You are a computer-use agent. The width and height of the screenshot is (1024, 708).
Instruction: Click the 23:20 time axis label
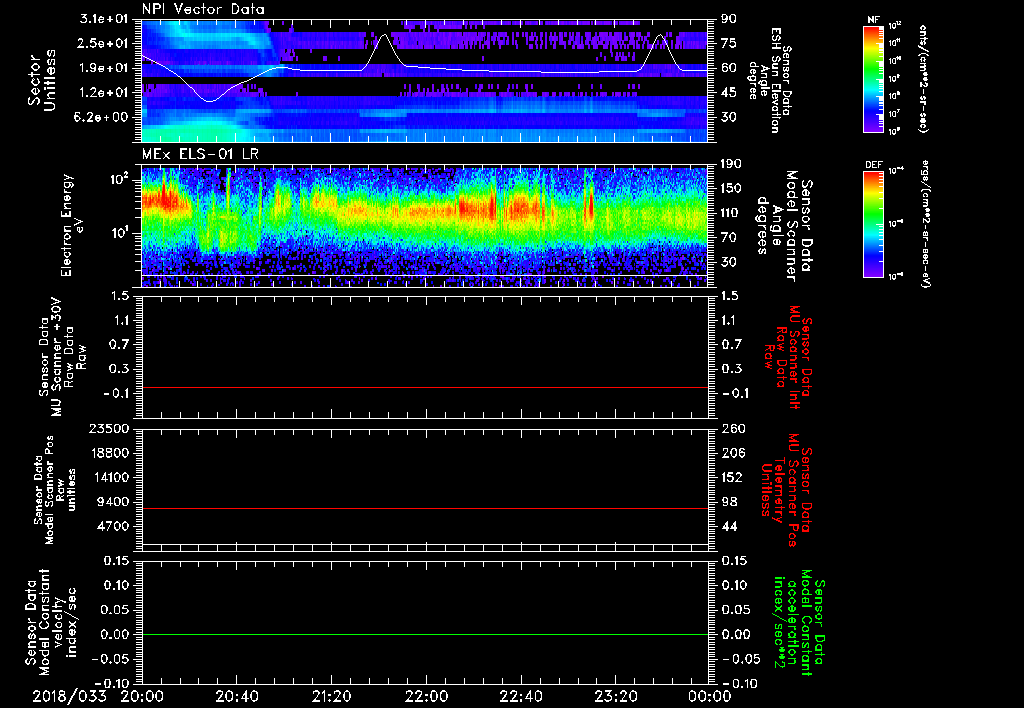pyautogui.click(x=615, y=696)
